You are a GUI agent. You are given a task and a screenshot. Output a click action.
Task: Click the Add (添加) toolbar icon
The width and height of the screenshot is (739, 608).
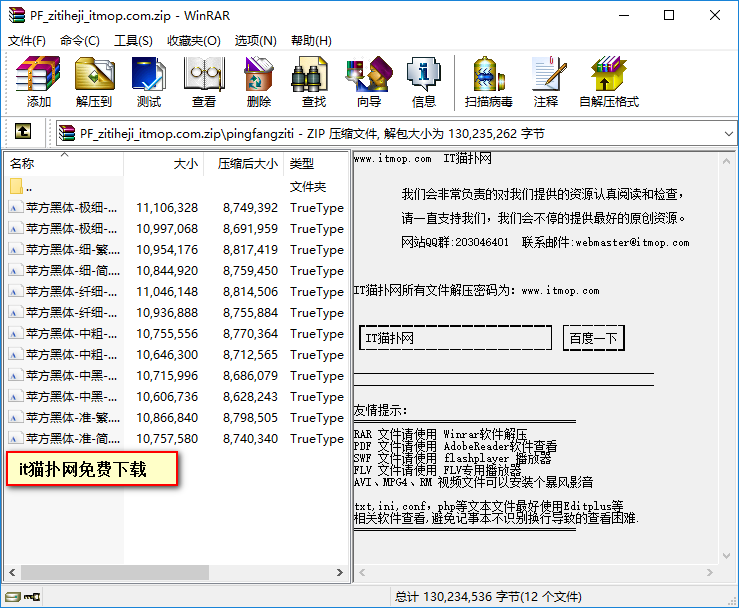38,82
